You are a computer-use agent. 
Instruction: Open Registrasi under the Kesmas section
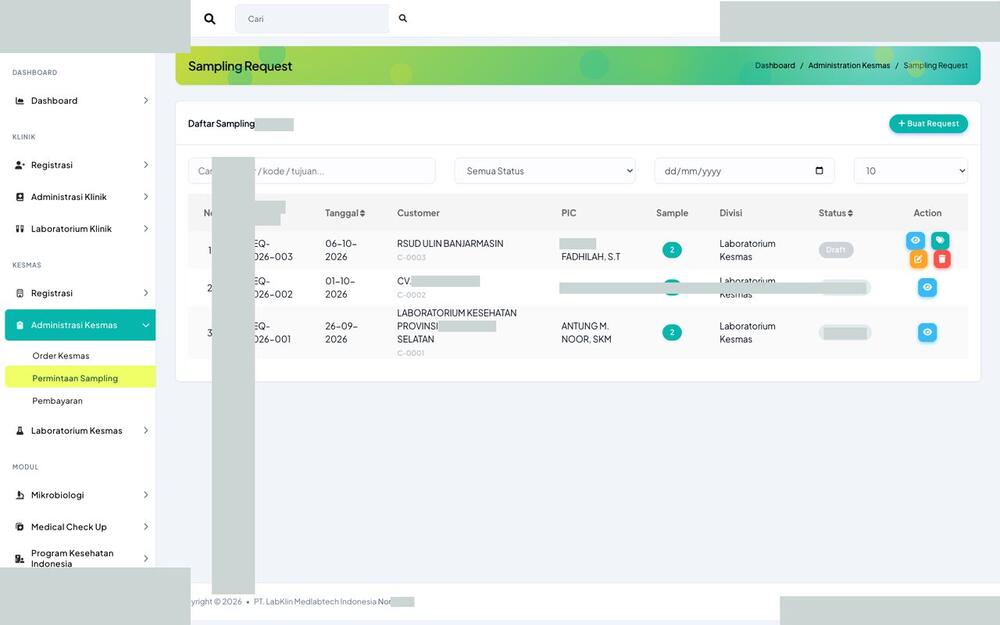click(x=80, y=293)
